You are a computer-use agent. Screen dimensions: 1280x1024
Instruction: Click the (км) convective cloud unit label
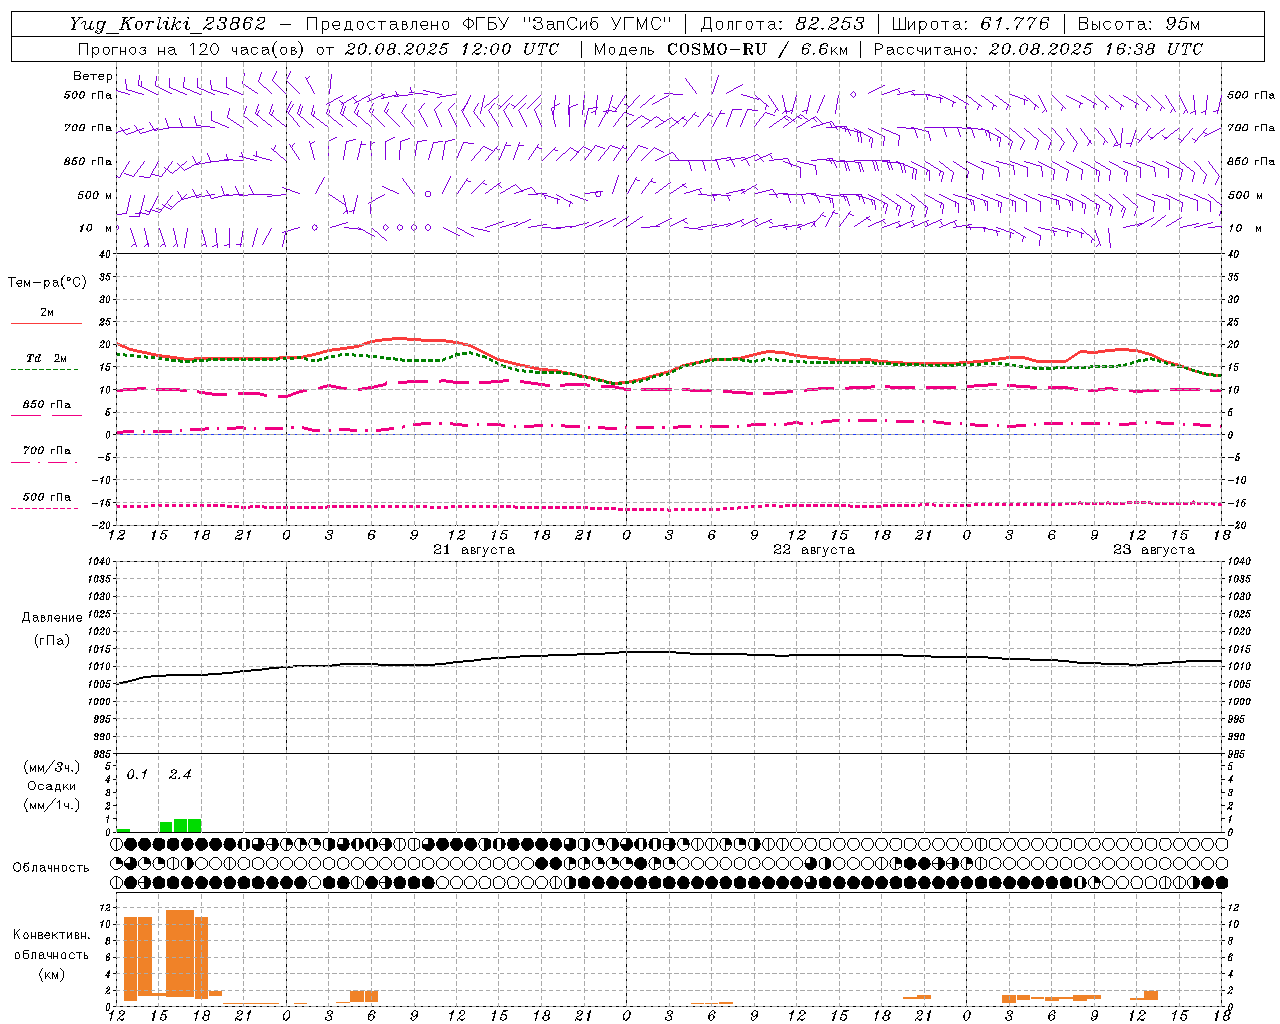[x=52, y=974]
